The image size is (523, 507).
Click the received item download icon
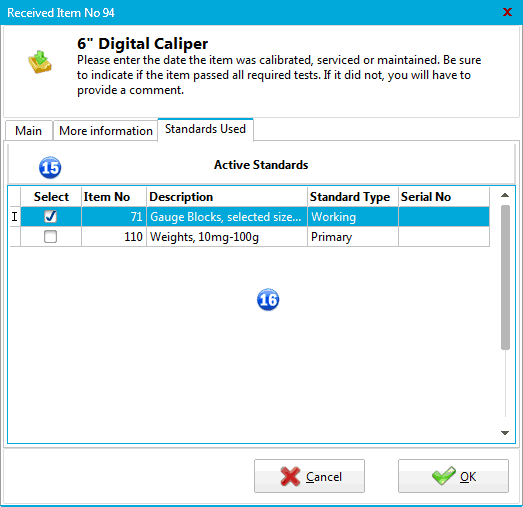pyautogui.click(x=40, y=62)
